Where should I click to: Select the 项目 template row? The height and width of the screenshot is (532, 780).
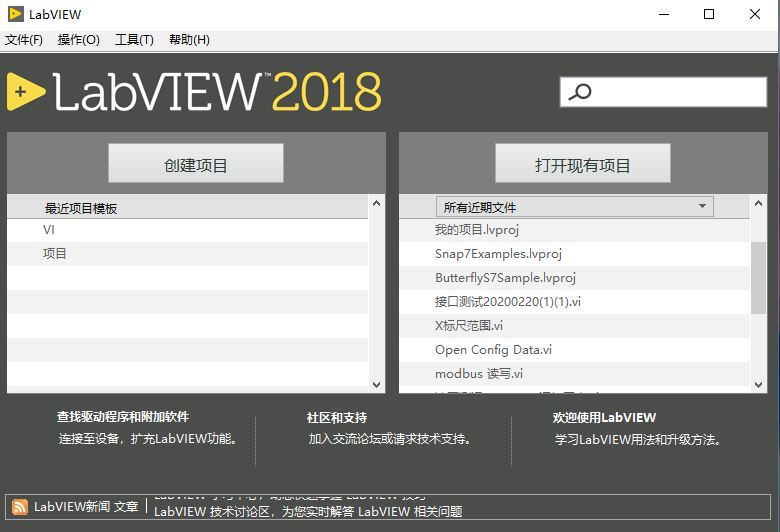coord(188,254)
